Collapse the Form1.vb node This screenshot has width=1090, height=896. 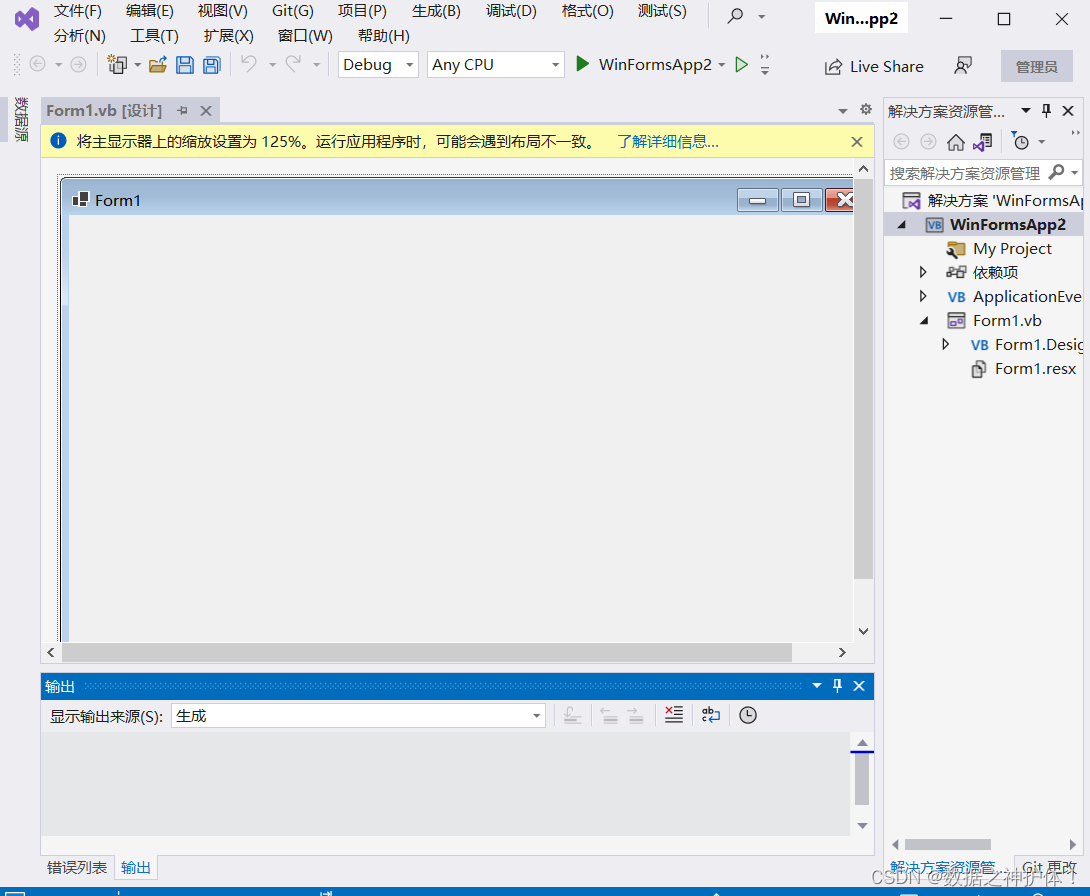pos(924,320)
